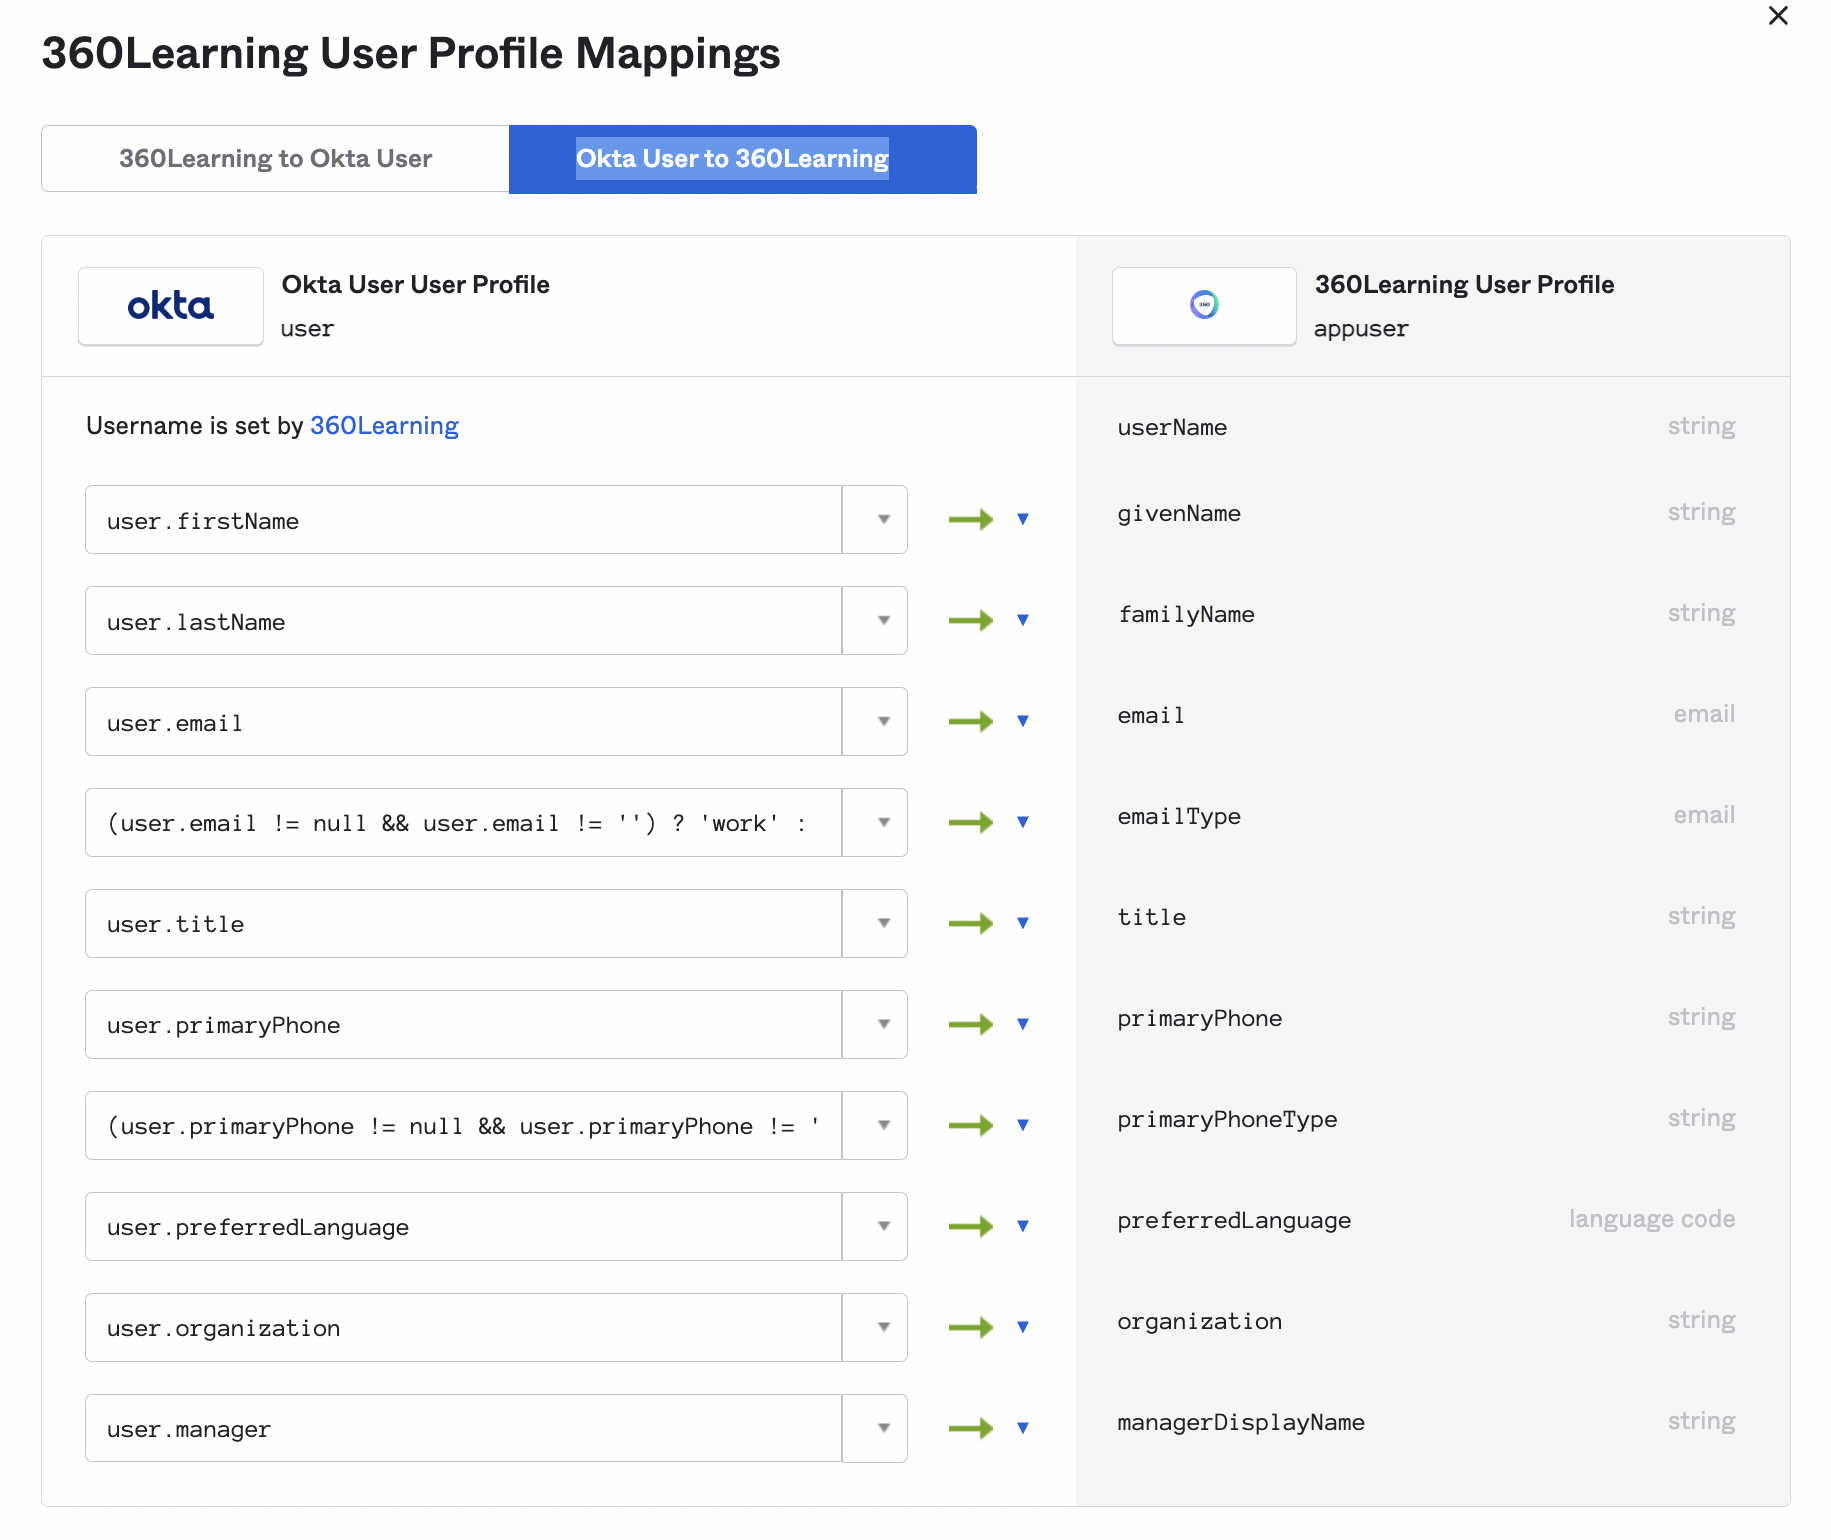Screen dimensions: 1831x1540
Task: Open dropdown for user.firstName mapping
Action: tap(875, 520)
